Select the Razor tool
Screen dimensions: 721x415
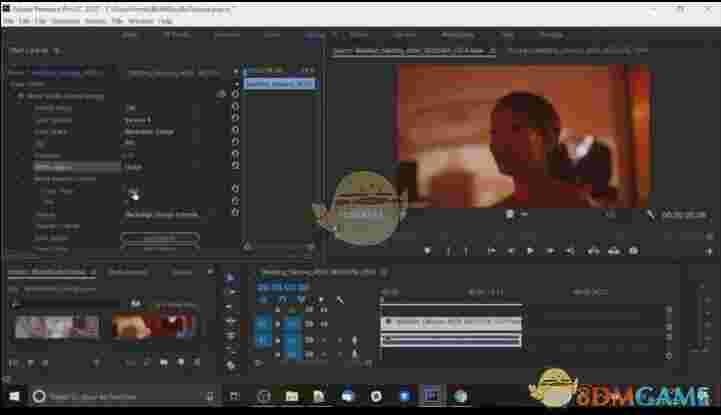[x=231, y=321]
